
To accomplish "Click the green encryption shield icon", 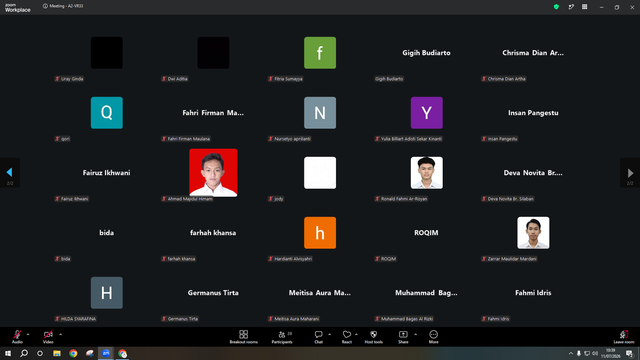I will (x=556, y=7).
